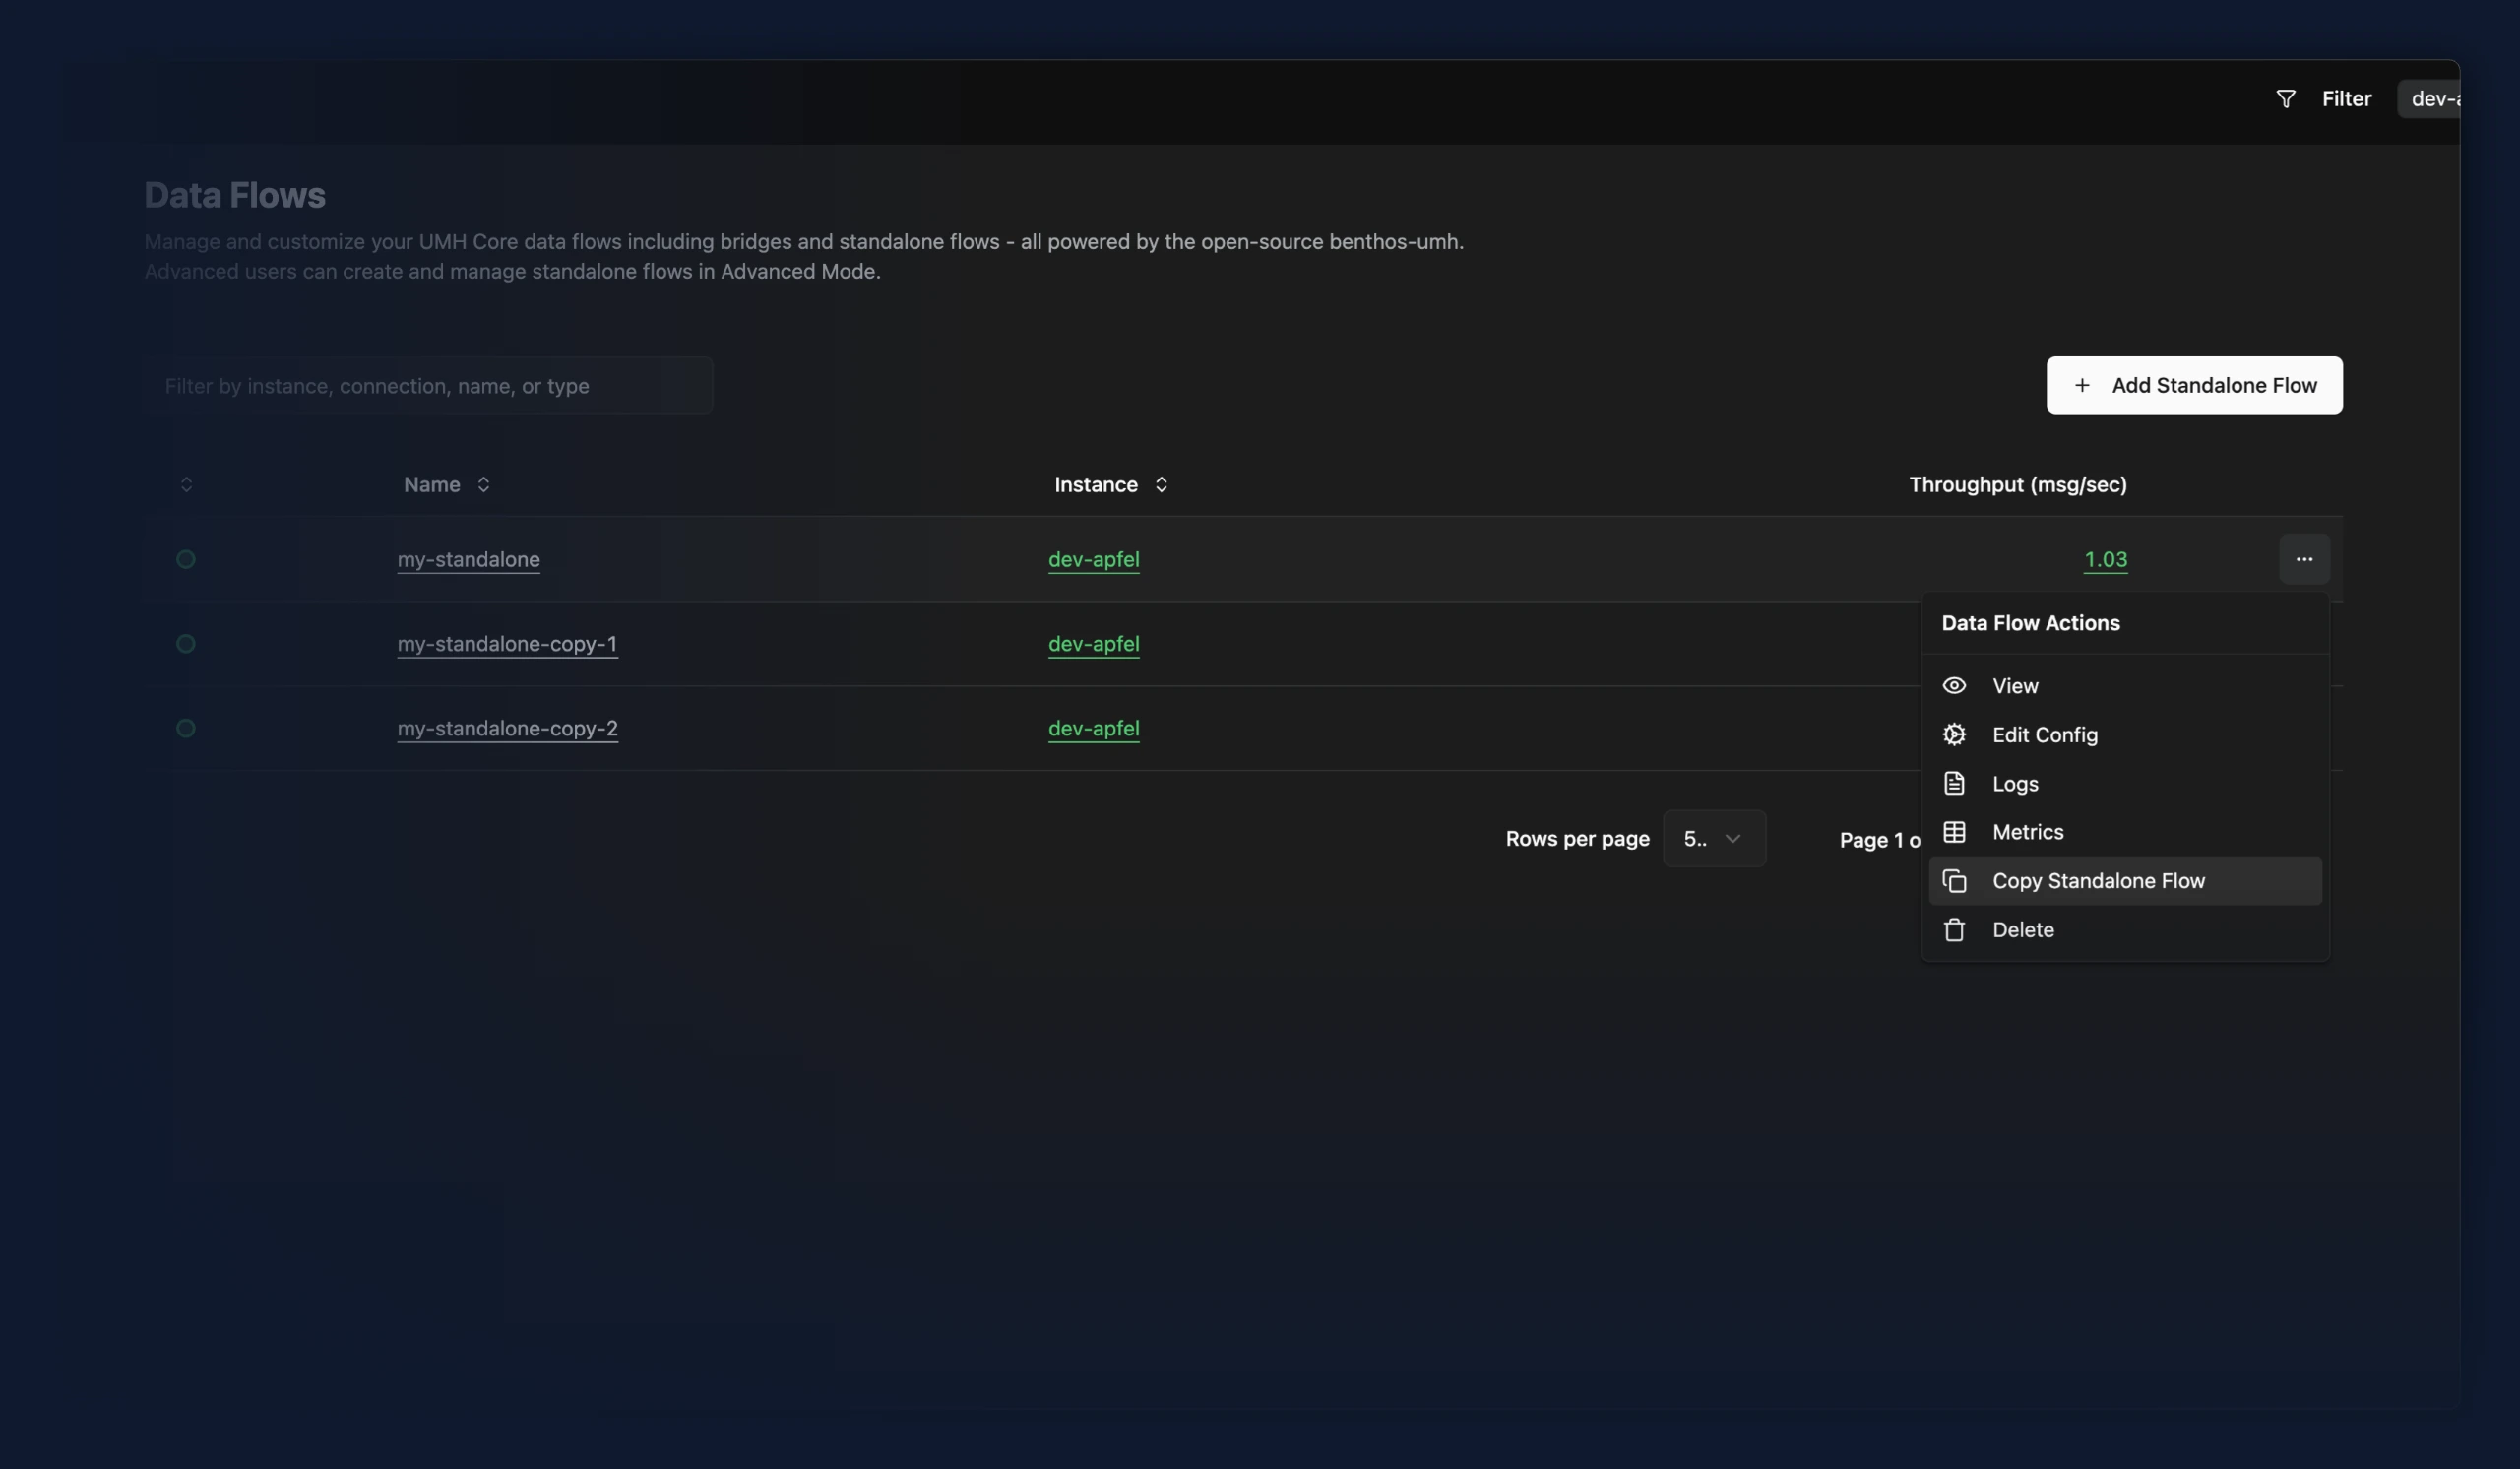Sort table by Instance column
This screenshot has width=2520, height=1469.
(1111, 485)
